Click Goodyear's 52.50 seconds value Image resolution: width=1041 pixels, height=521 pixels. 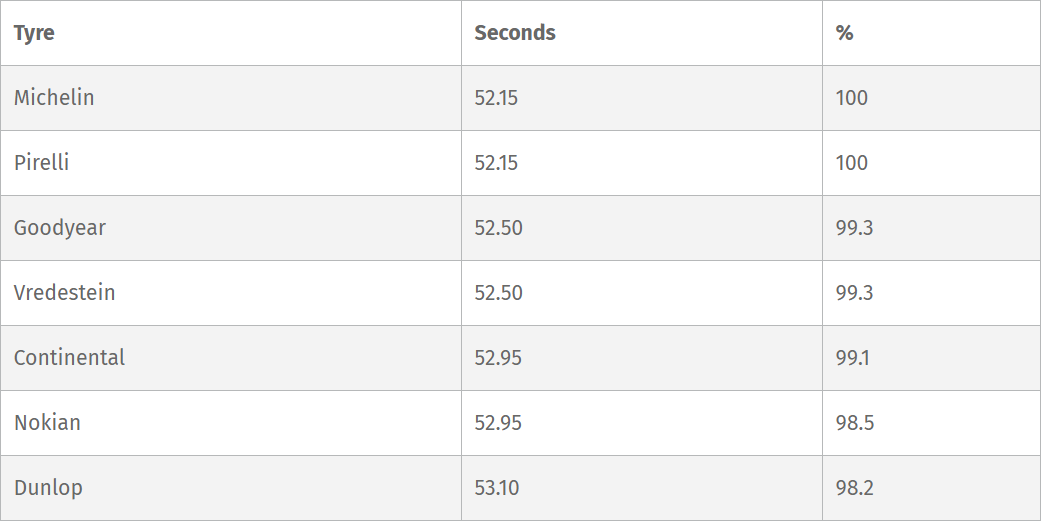tap(498, 228)
